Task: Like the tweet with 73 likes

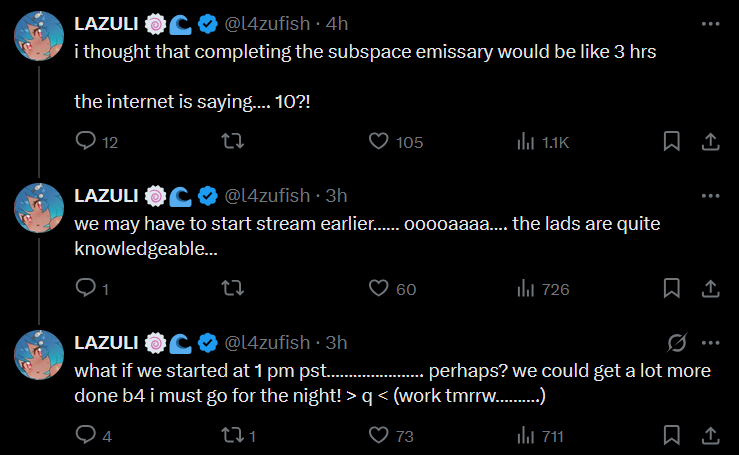Action: tap(378, 436)
